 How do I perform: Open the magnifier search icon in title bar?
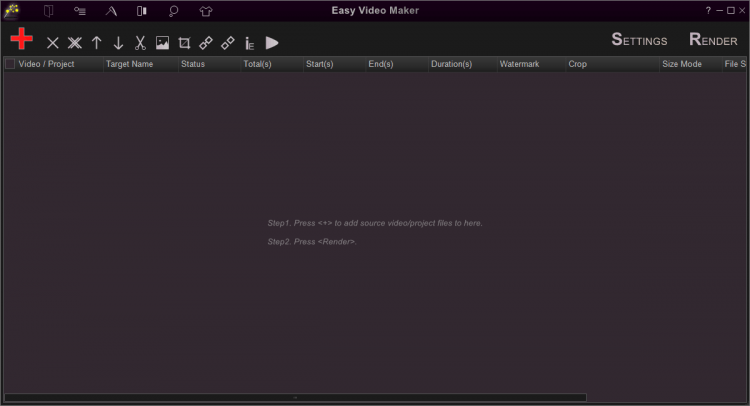(x=173, y=11)
